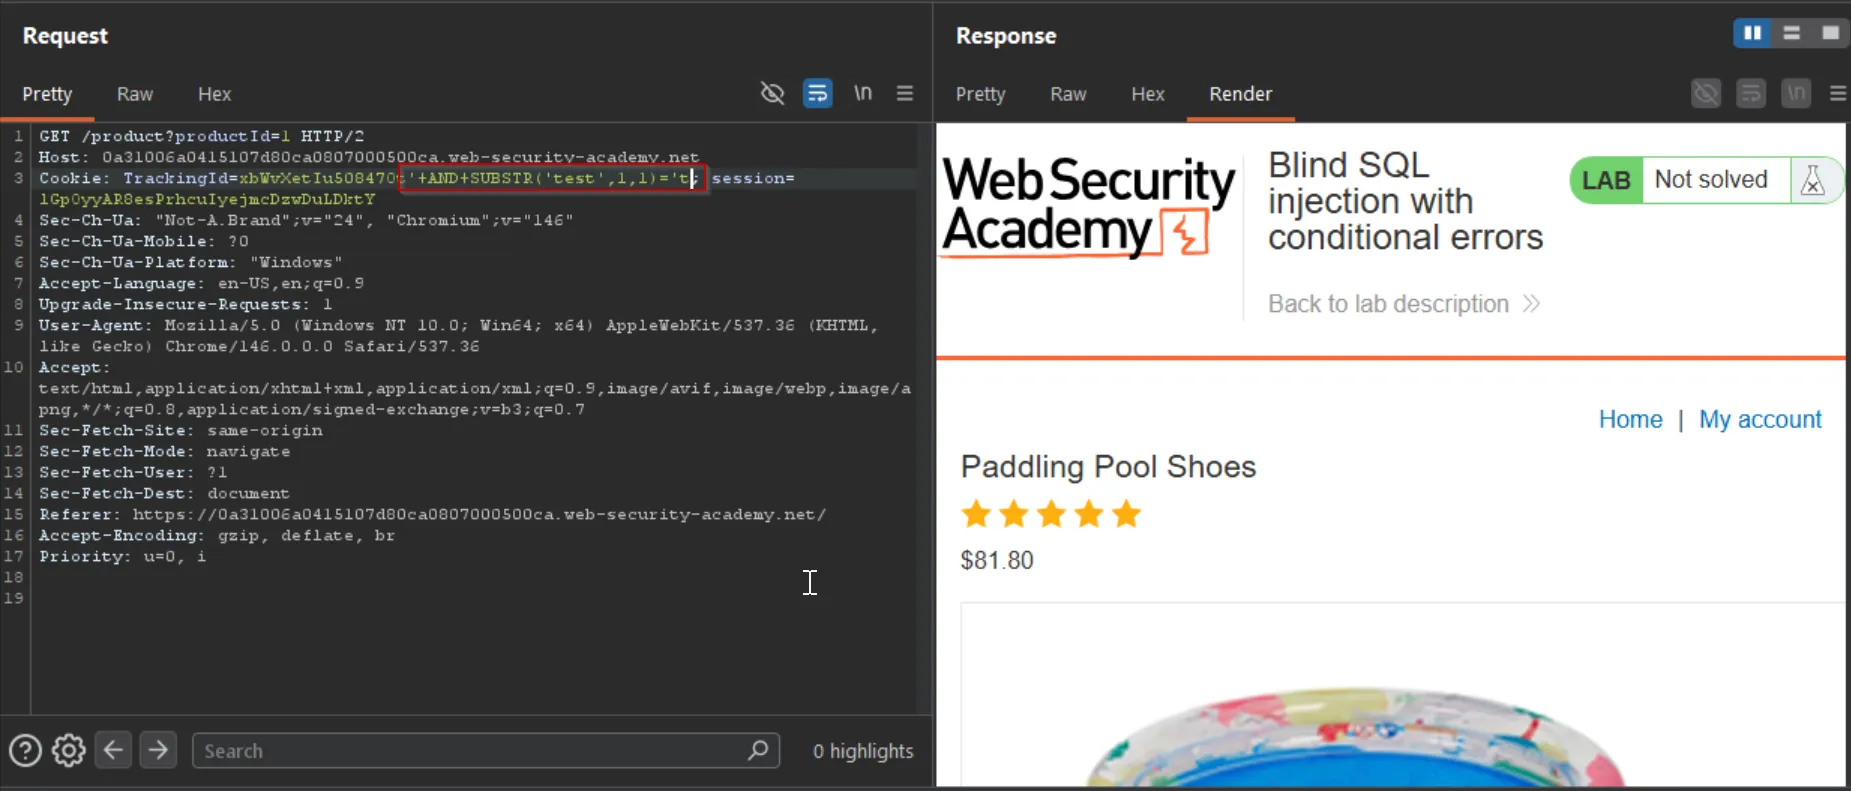1851x791 pixels.
Task: Click the SUBSTR injection payload text
Action: tap(553, 178)
